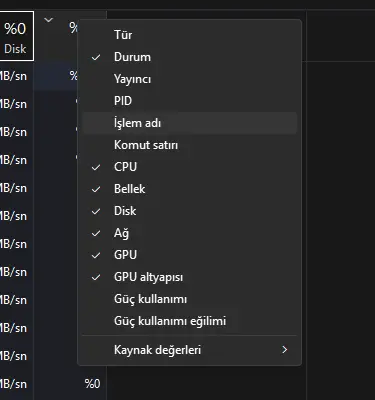Click the %0 Disk column header
This screenshot has height=400, width=375.
coord(16,36)
